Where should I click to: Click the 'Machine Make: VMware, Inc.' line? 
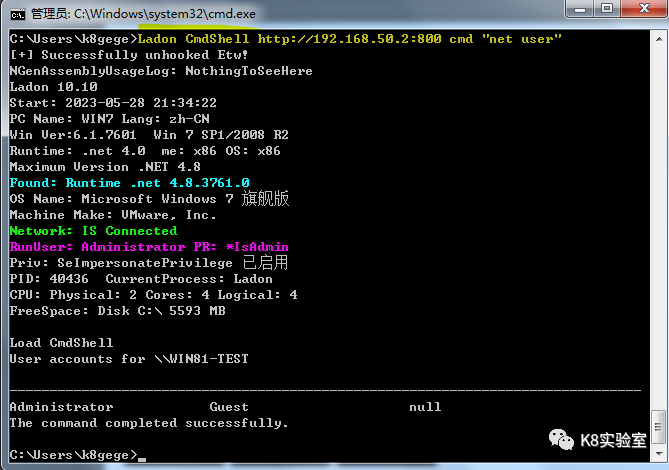click(113, 215)
